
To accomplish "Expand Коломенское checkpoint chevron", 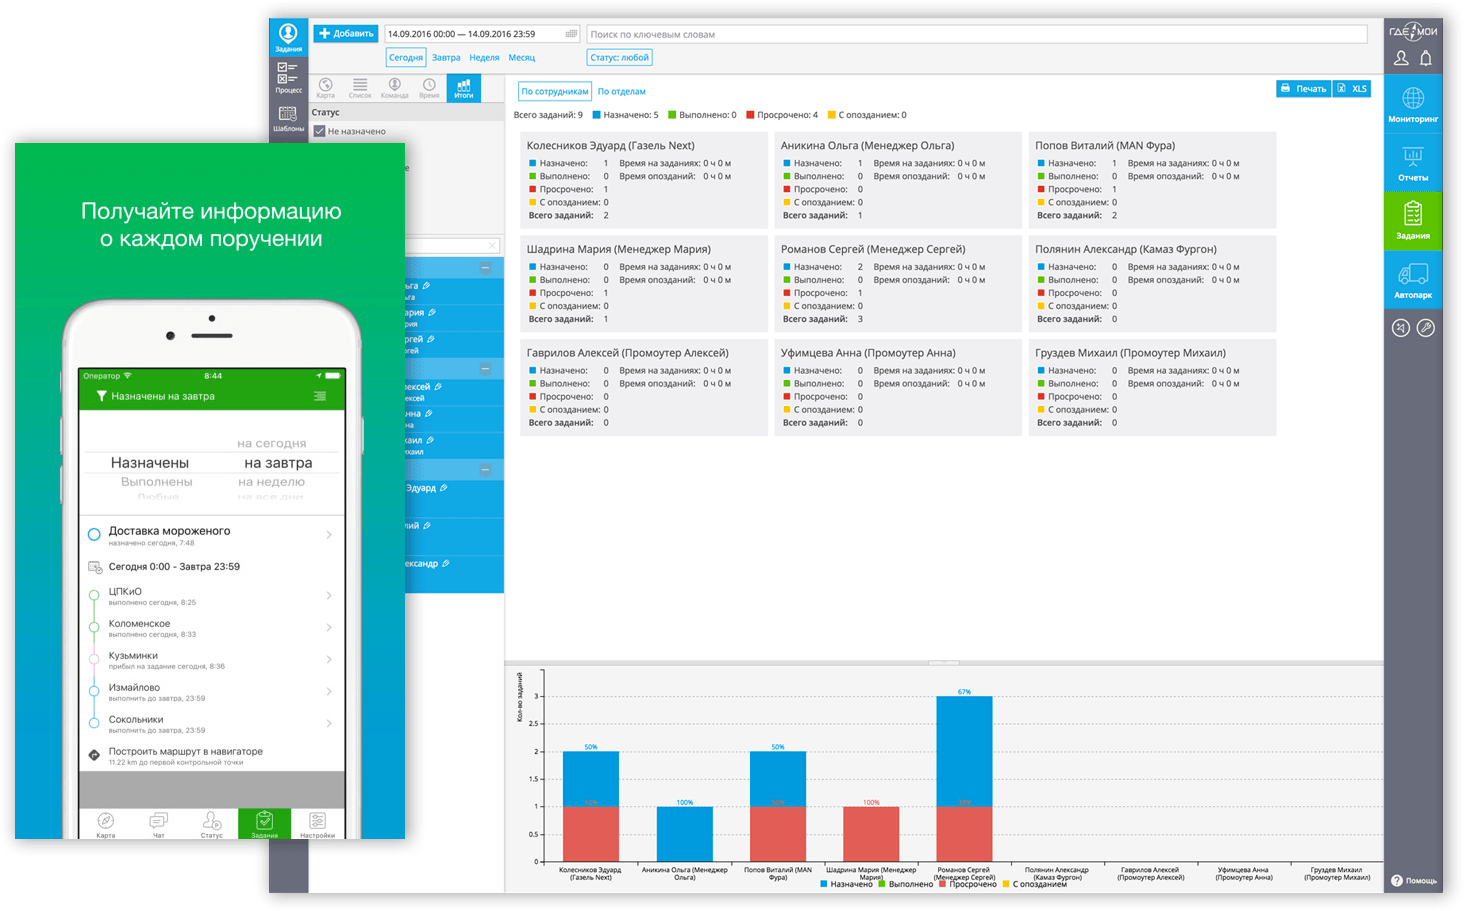I will [329, 628].
